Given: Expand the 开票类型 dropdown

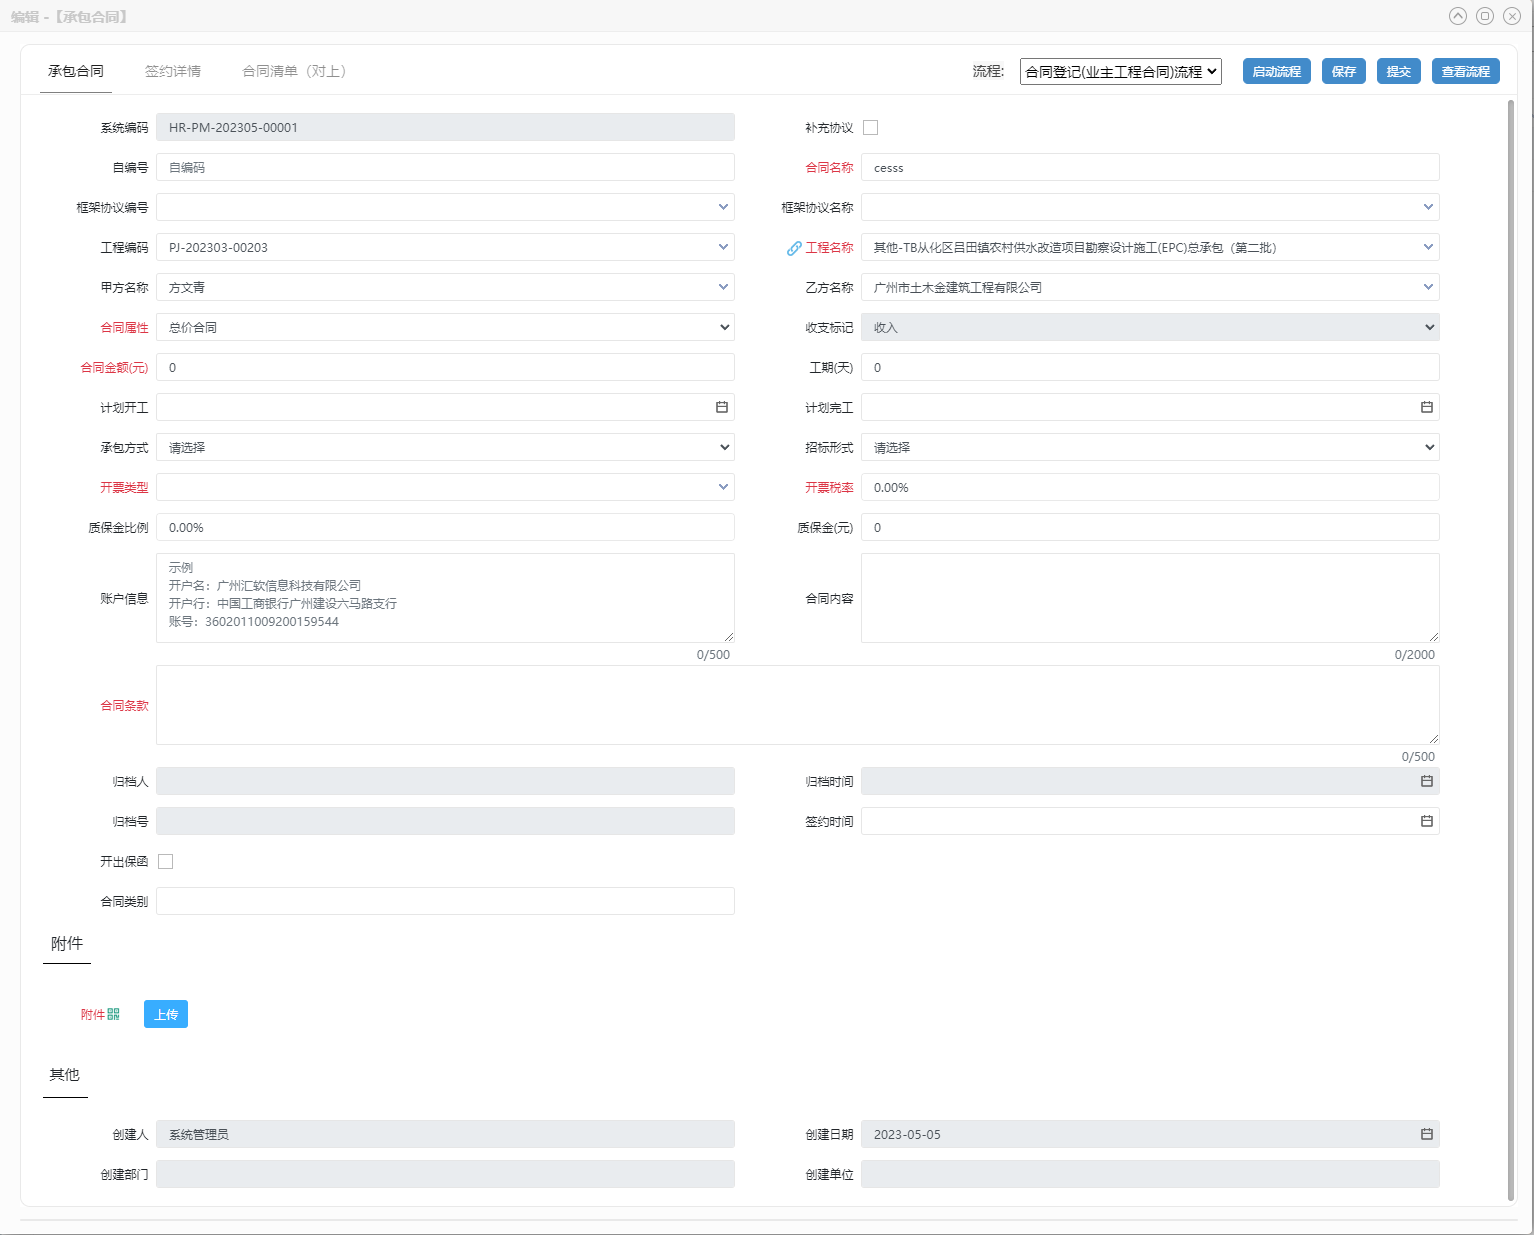Looking at the screenshot, I should [445, 487].
